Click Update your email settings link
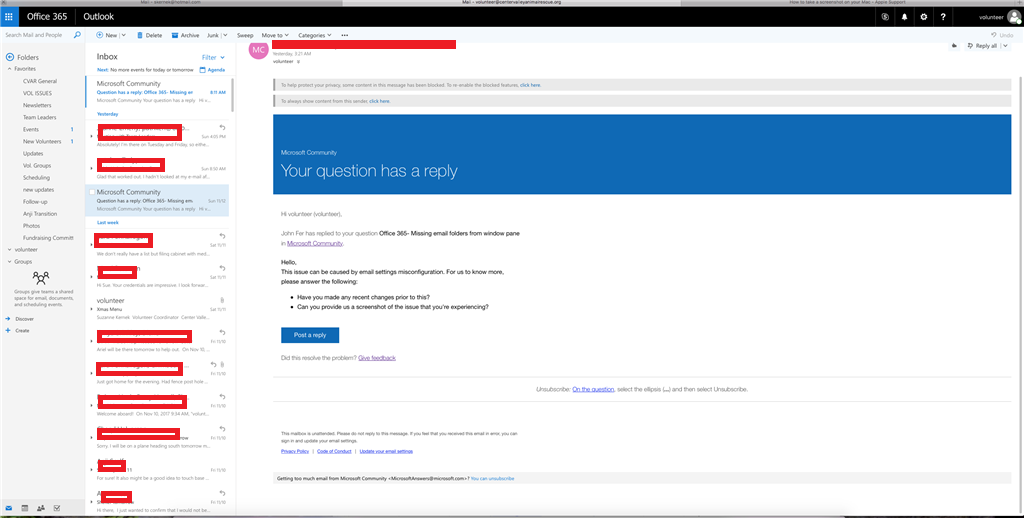The height and width of the screenshot is (518, 1024). (x=386, y=451)
